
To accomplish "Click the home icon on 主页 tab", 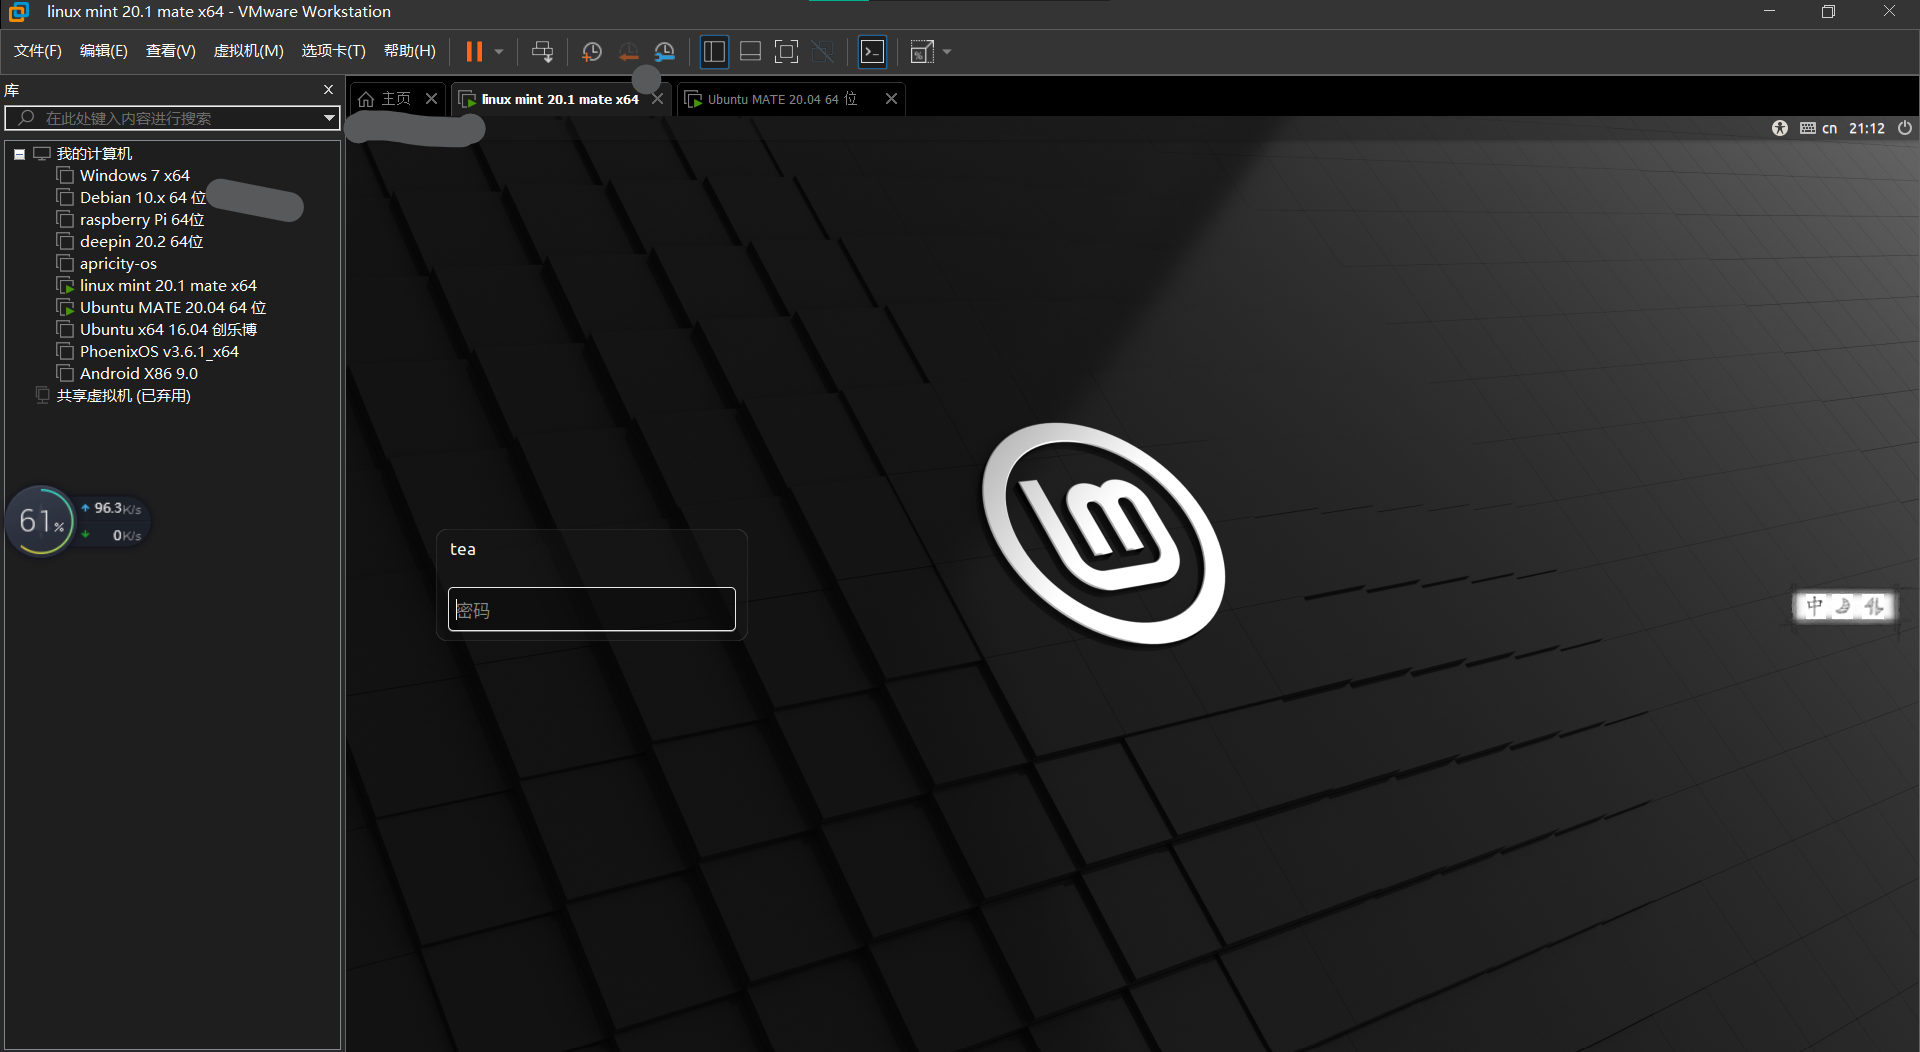I will [366, 99].
